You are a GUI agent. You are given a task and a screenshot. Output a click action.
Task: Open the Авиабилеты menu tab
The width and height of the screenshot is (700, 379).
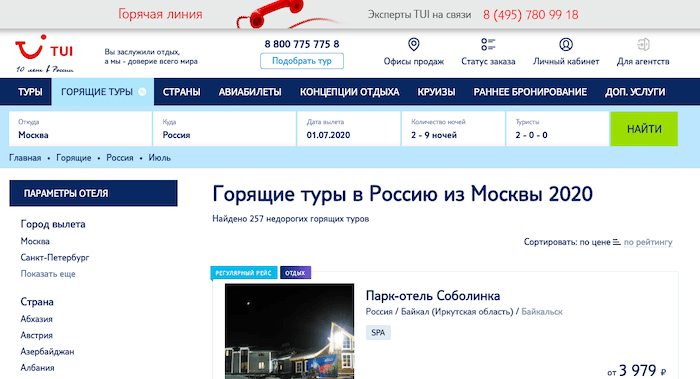click(x=250, y=92)
